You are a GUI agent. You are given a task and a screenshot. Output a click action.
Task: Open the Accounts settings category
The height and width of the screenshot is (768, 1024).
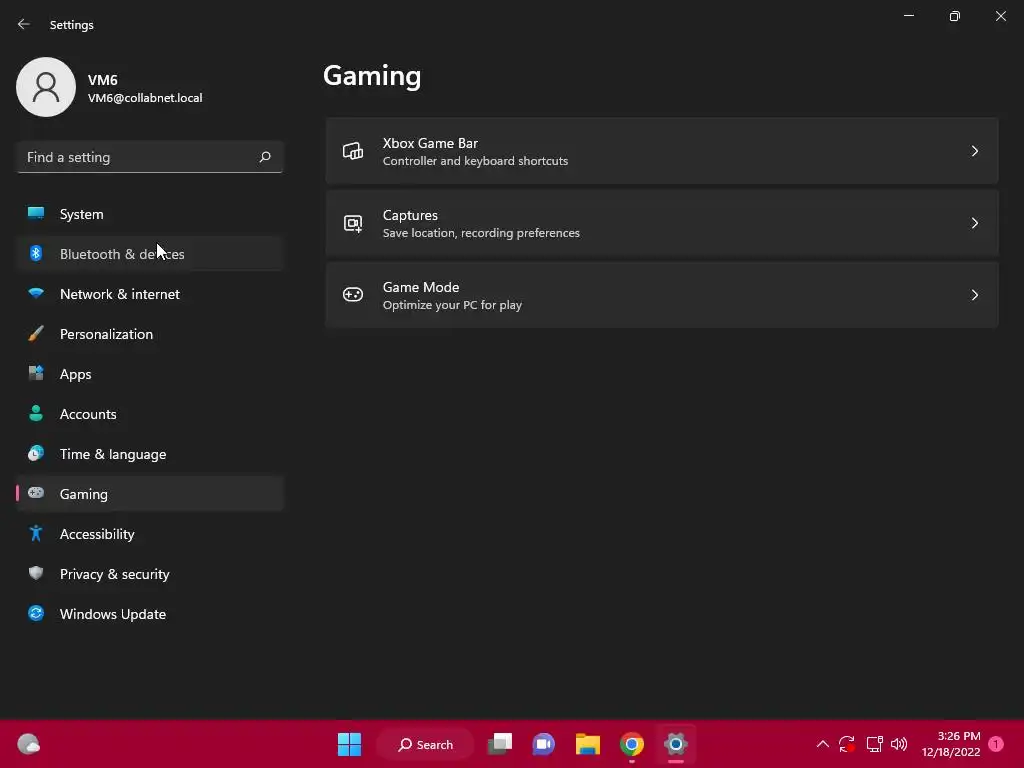(150, 413)
